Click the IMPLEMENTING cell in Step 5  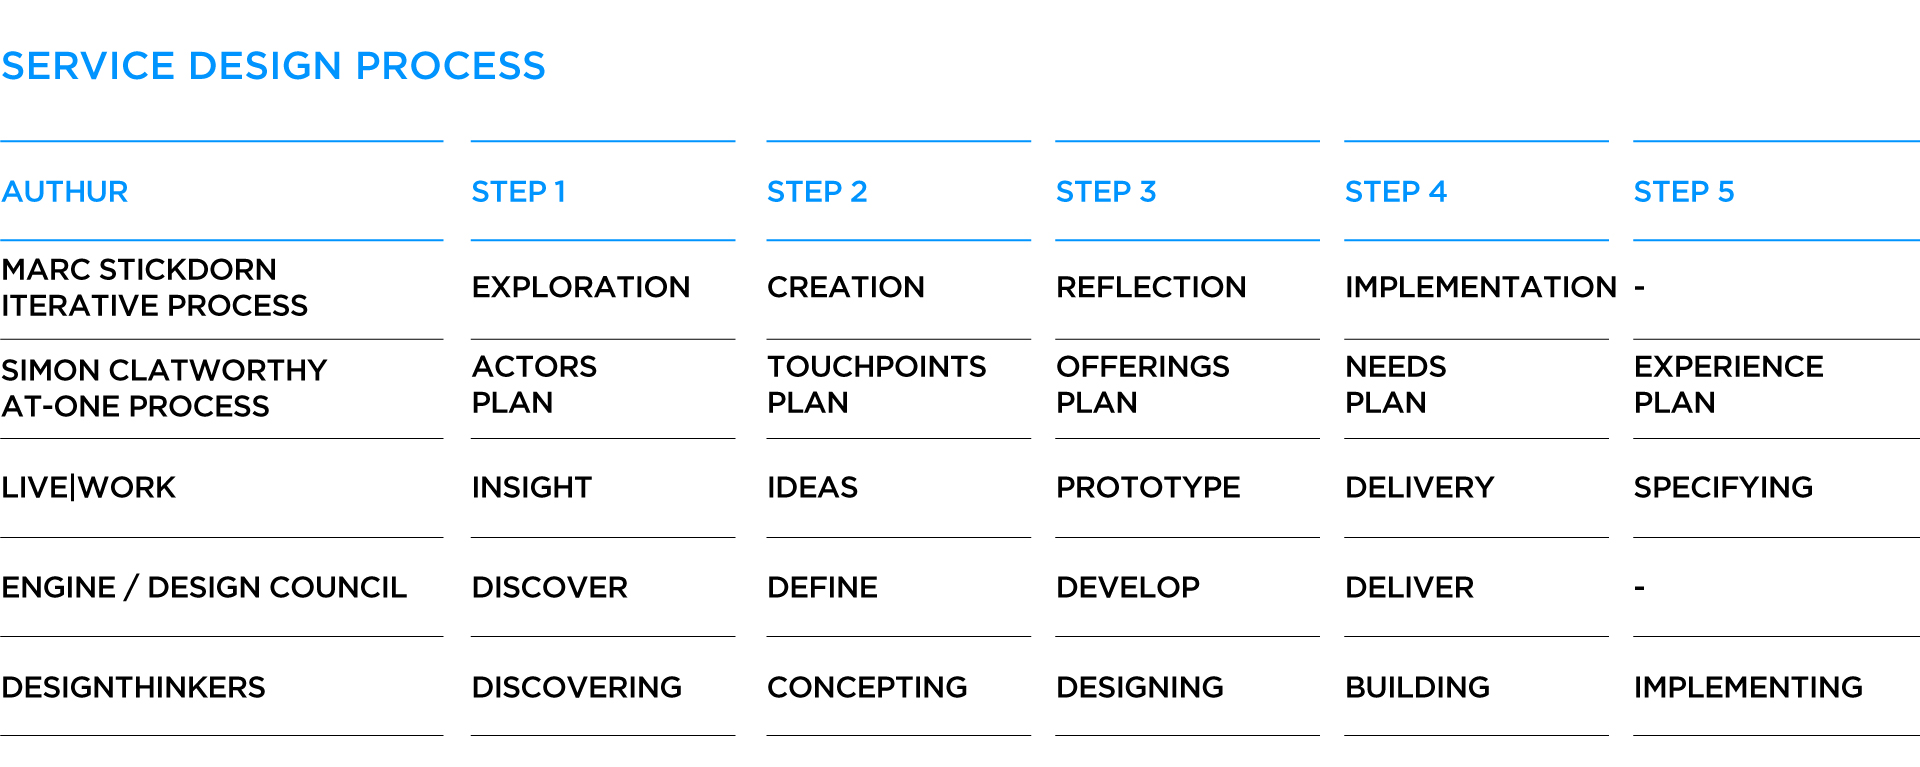[x=1747, y=687]
